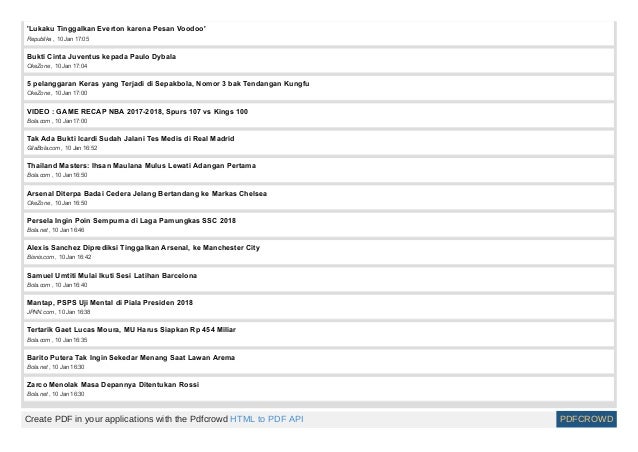Click the OkeZone source line under the Arsenal Badai Cedera headline
638x452 pixels.
[x=57, y=203]
